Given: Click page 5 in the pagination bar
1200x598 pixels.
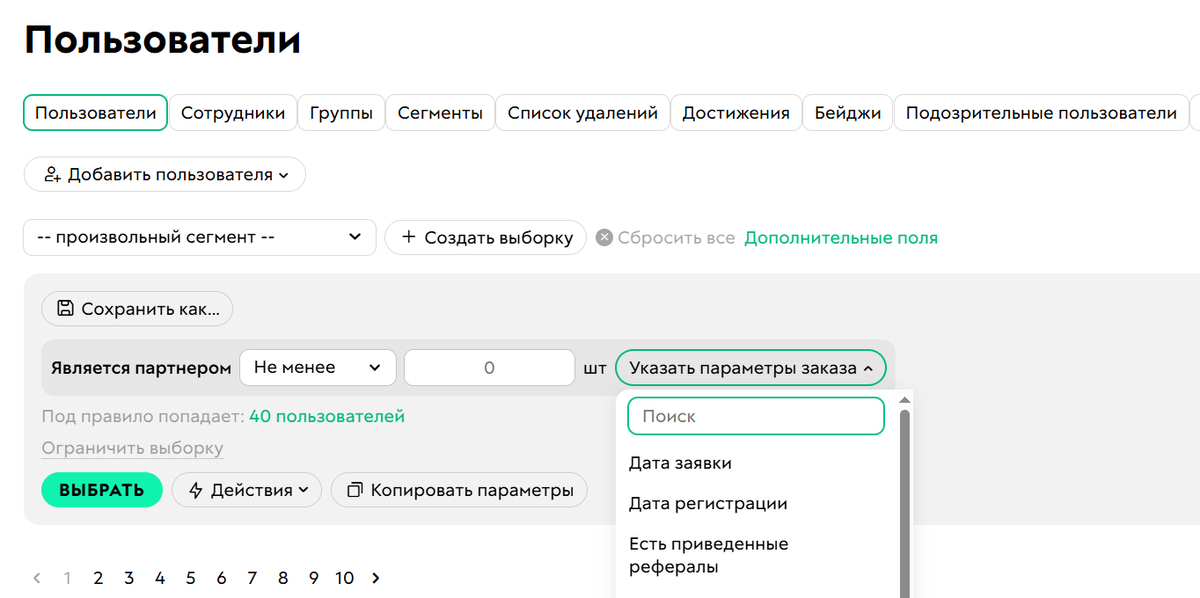Looking at the screenshot, I should tap(190, 578).
